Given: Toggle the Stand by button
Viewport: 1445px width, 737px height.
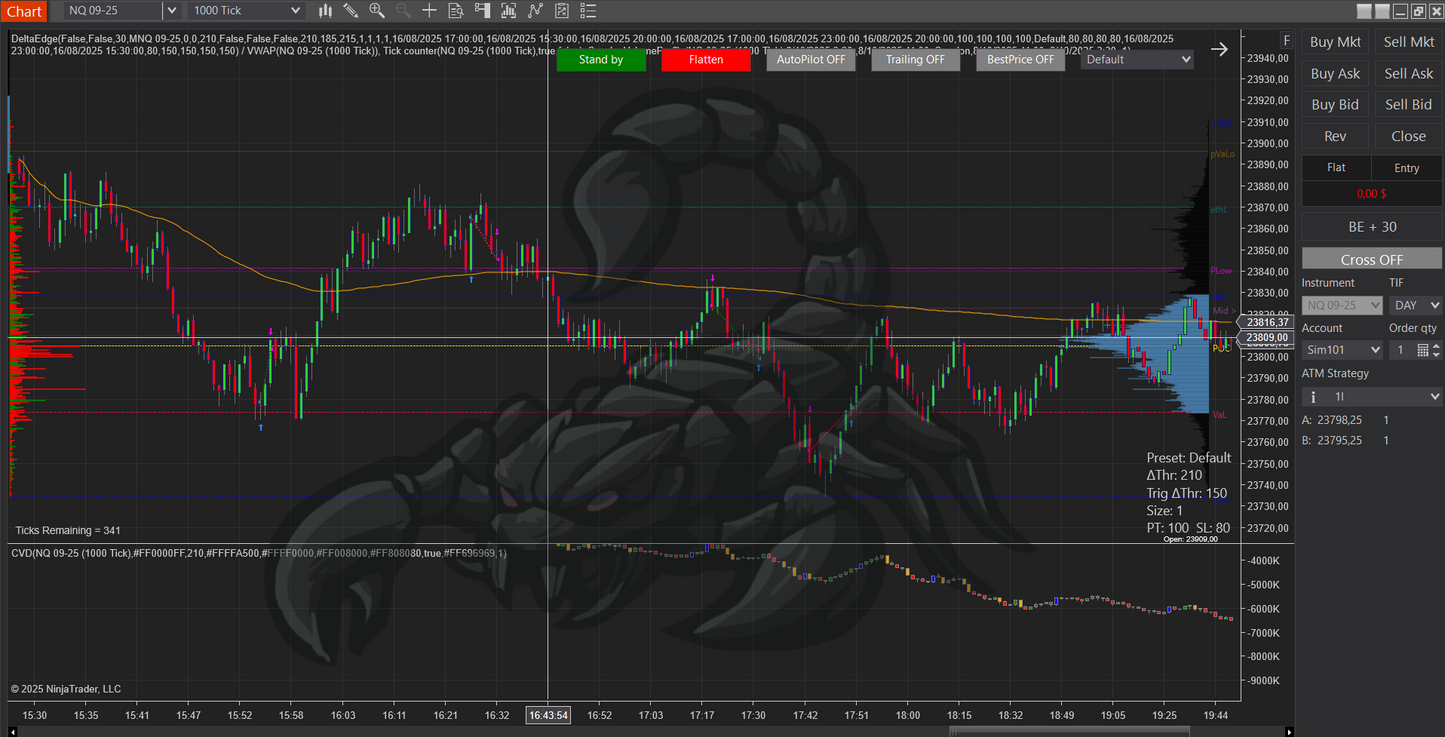Looking at the screenshot, I should coord(601,59).
